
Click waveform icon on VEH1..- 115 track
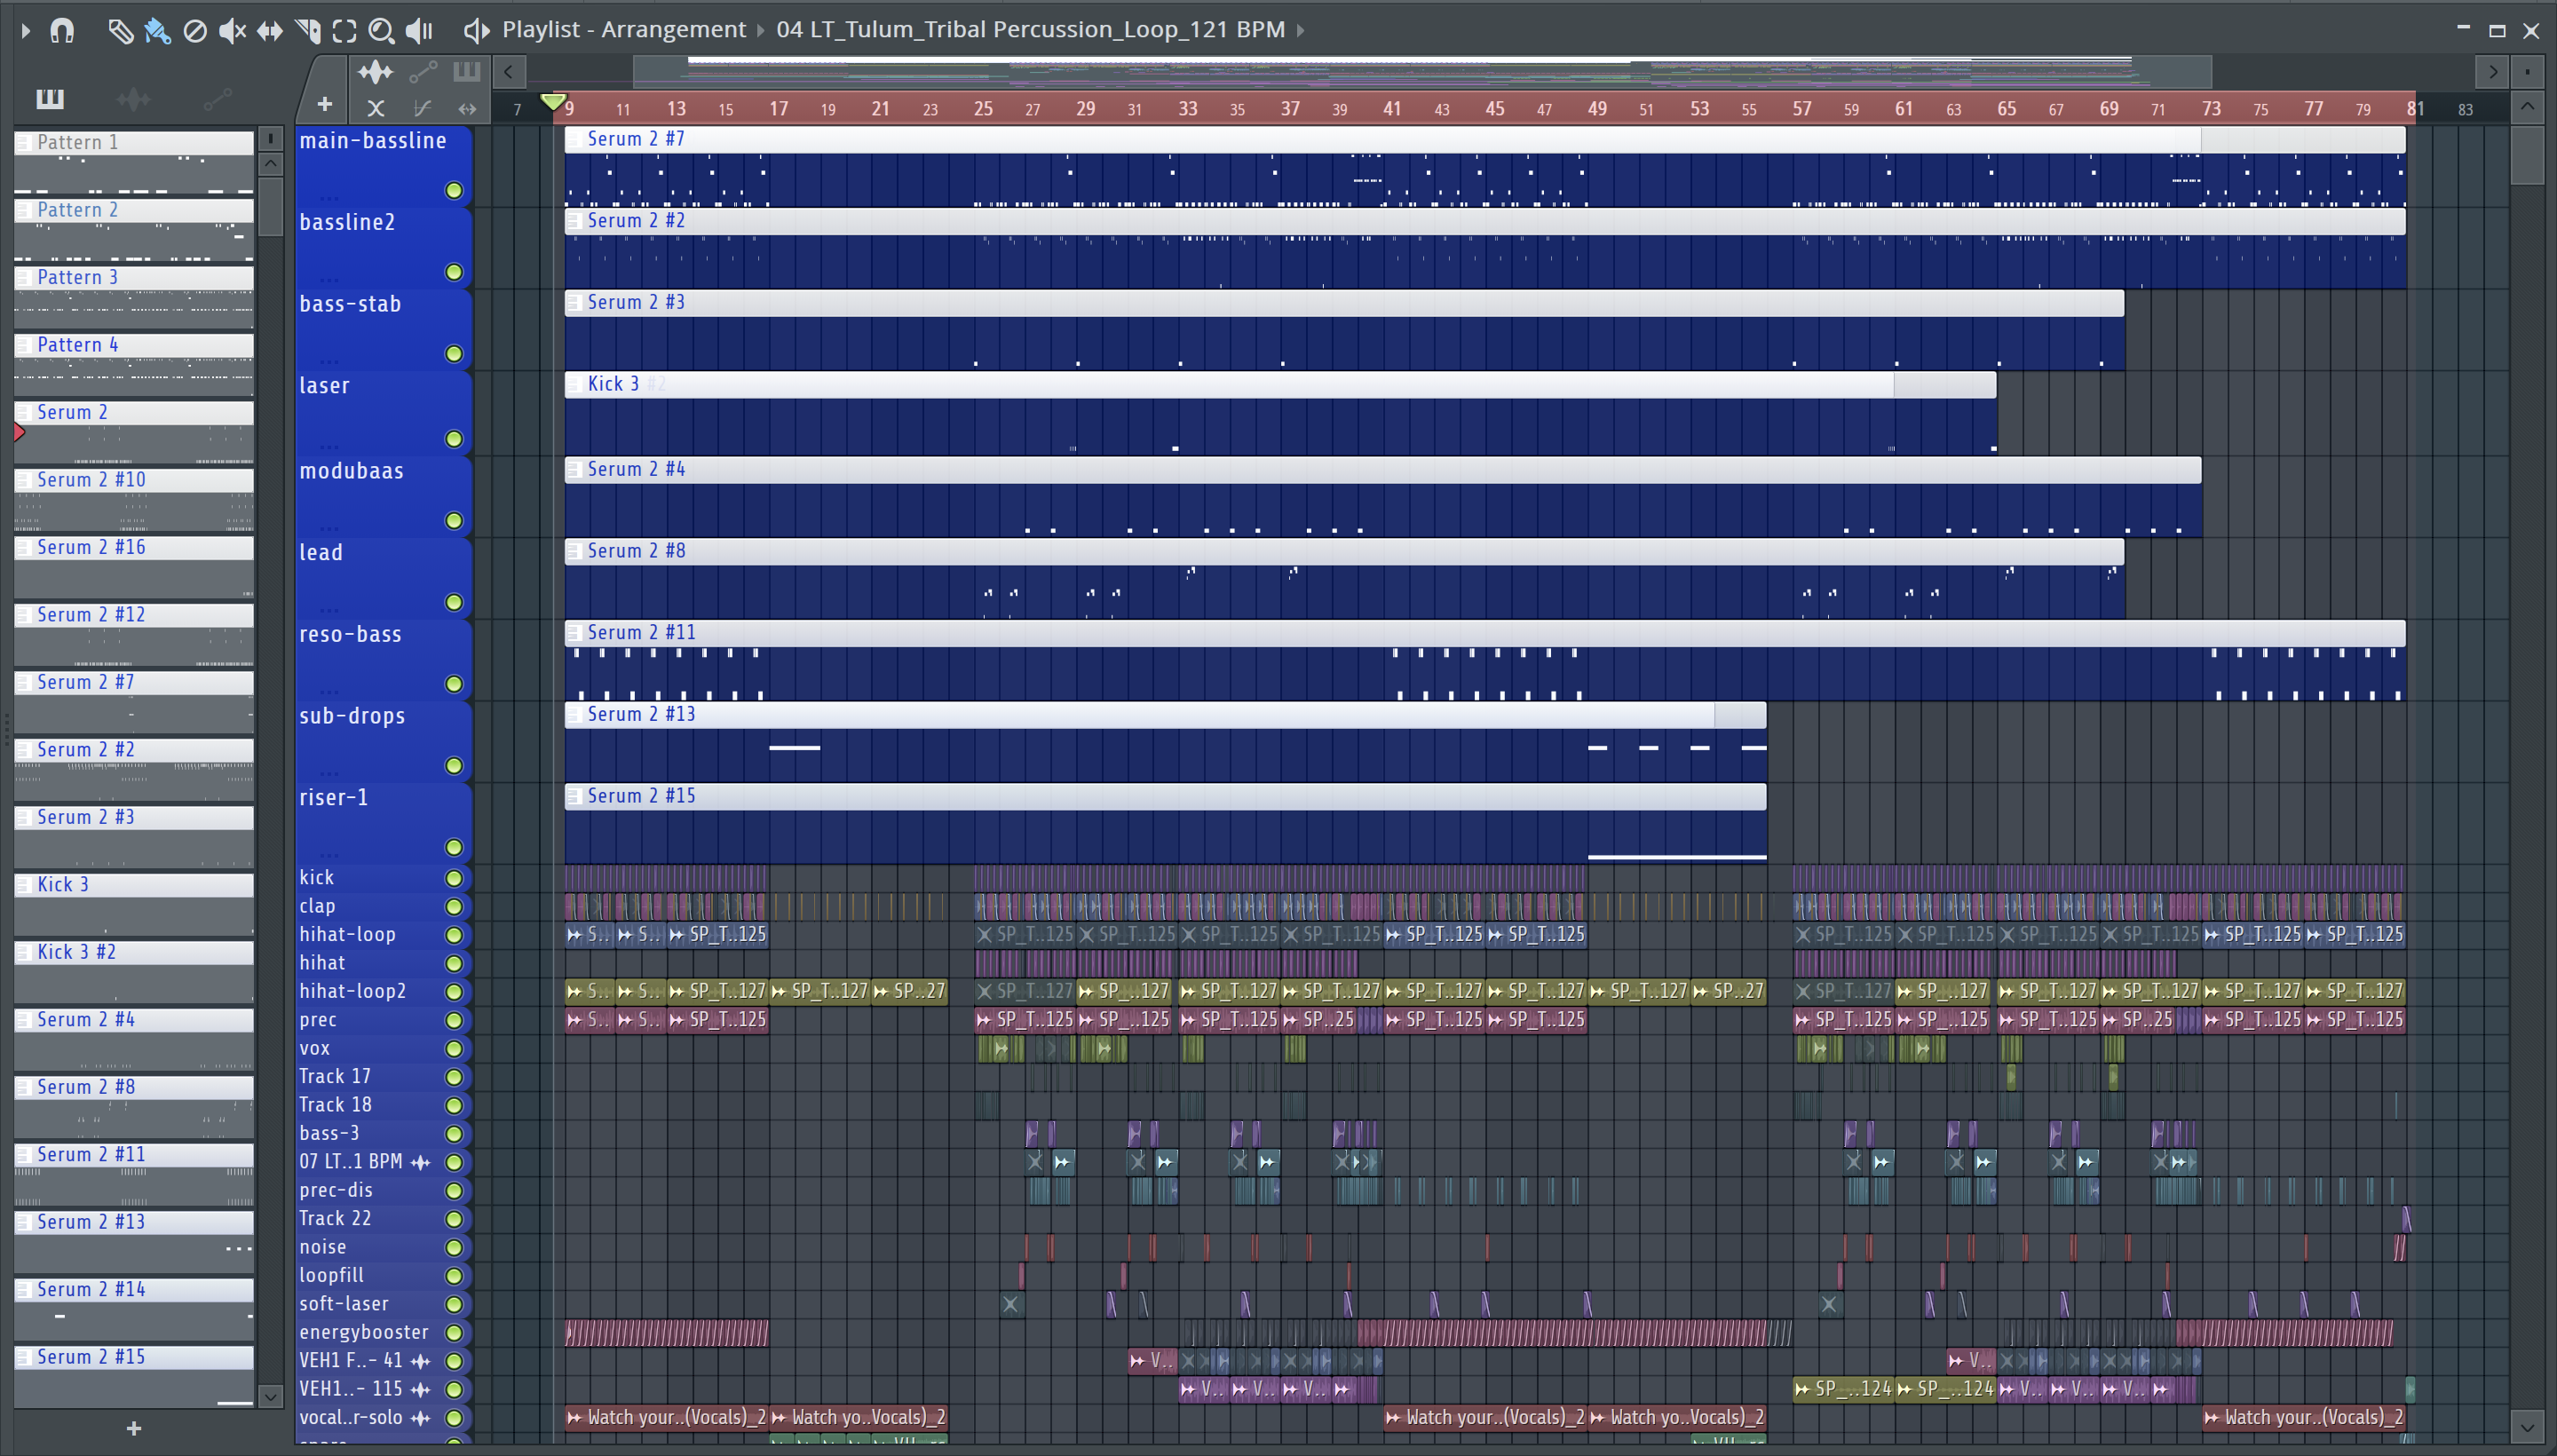coord(421,1390)
